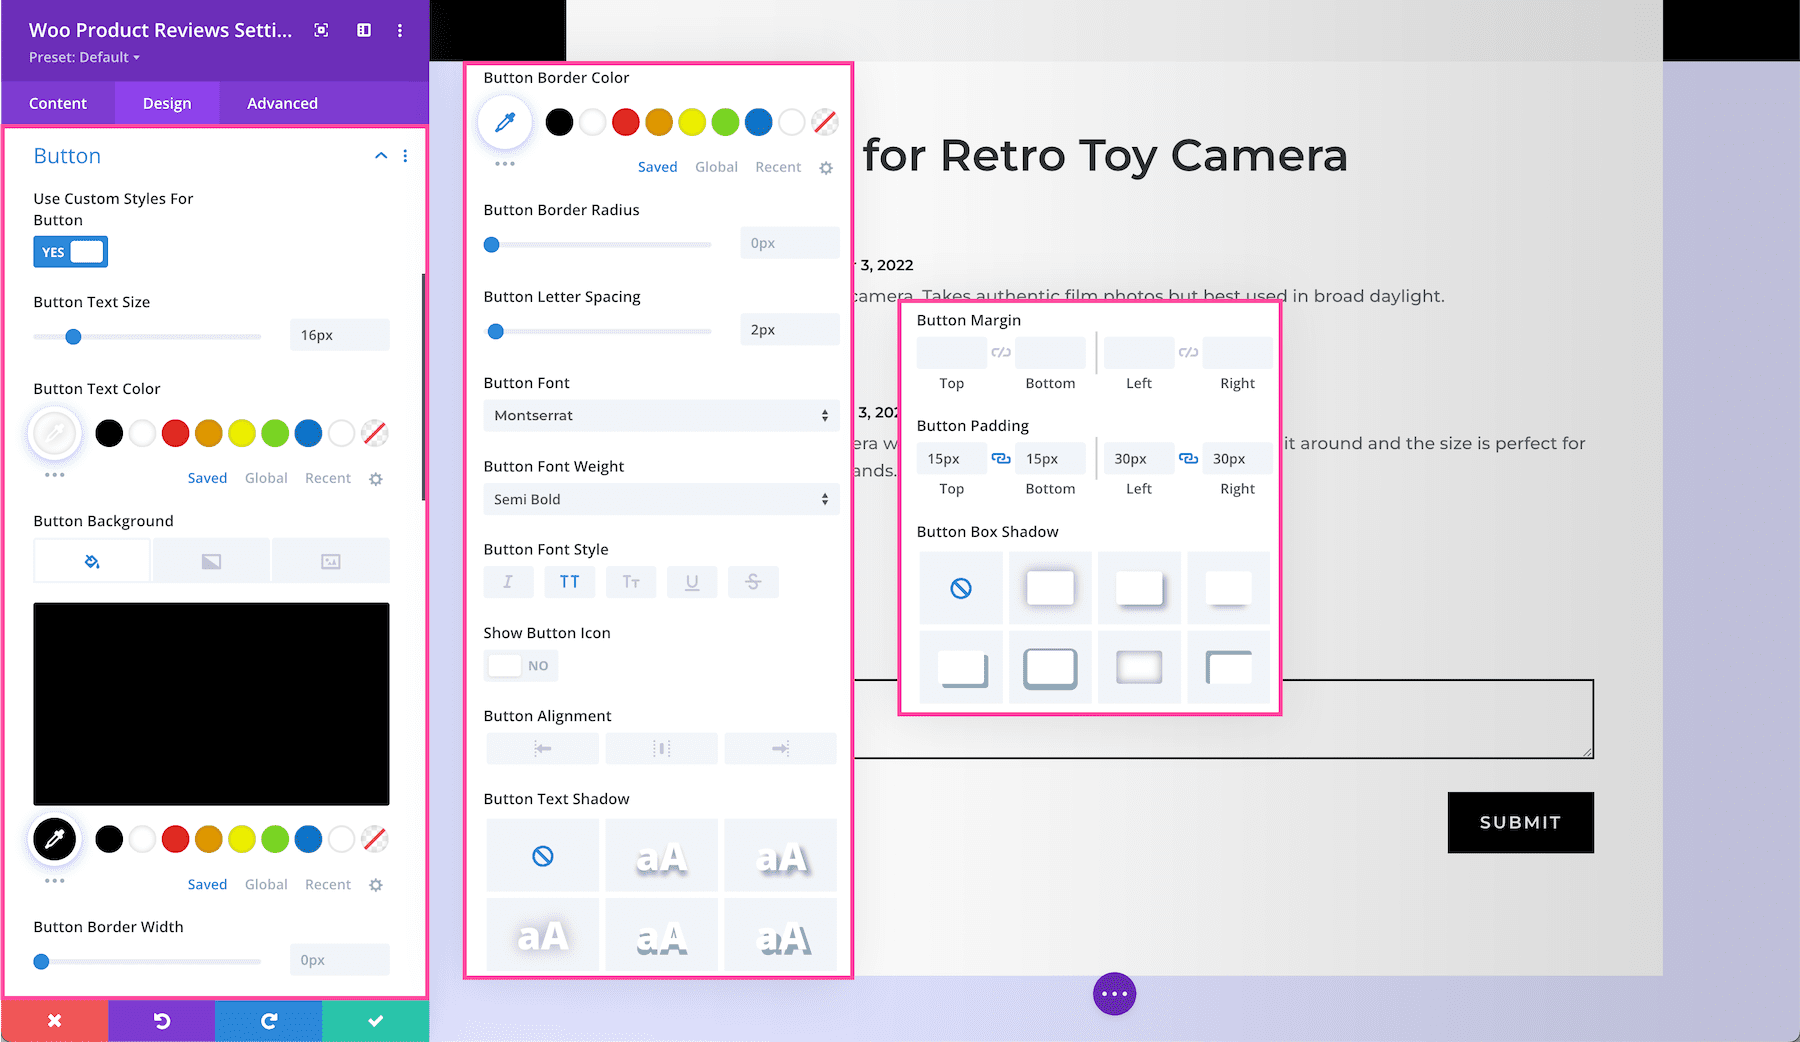Switch Button Background to the gradient tab
Screen dimensions: 1800x1042
[211, 560]
